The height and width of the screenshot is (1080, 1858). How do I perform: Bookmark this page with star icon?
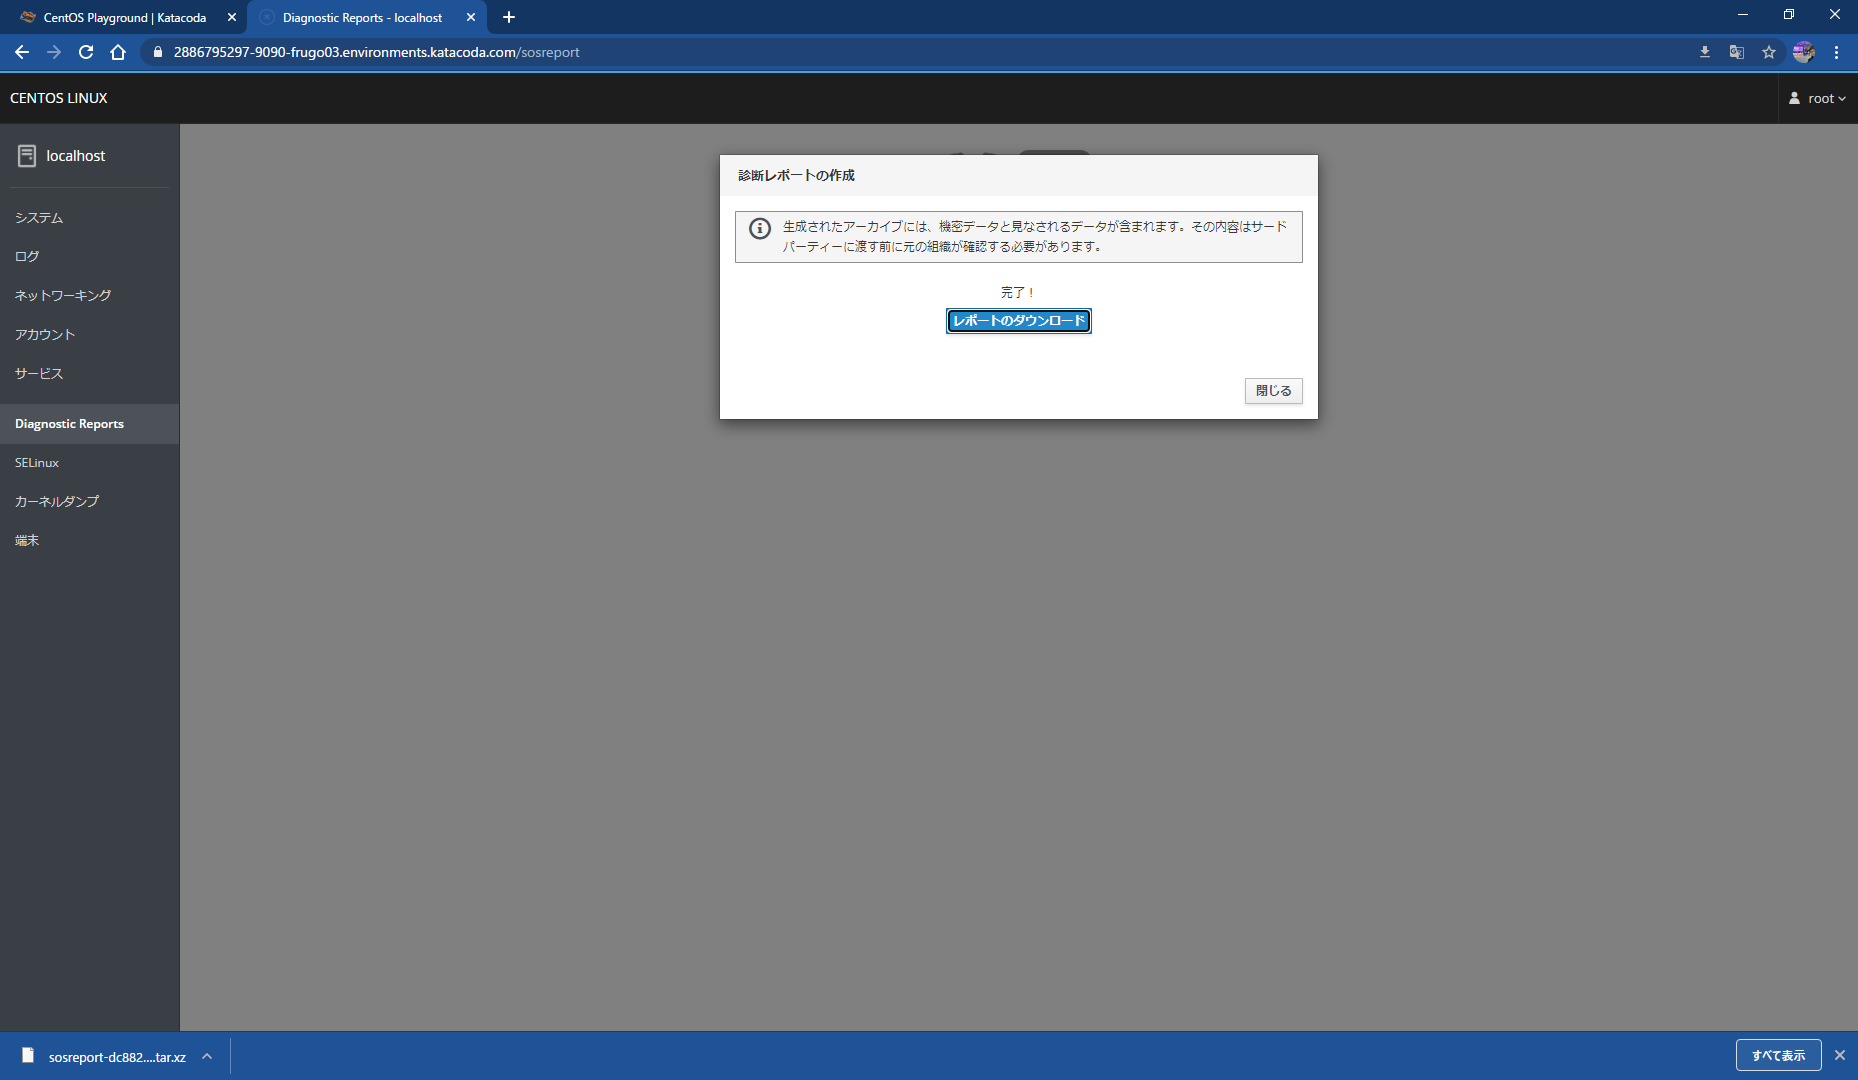(1769, 52)
